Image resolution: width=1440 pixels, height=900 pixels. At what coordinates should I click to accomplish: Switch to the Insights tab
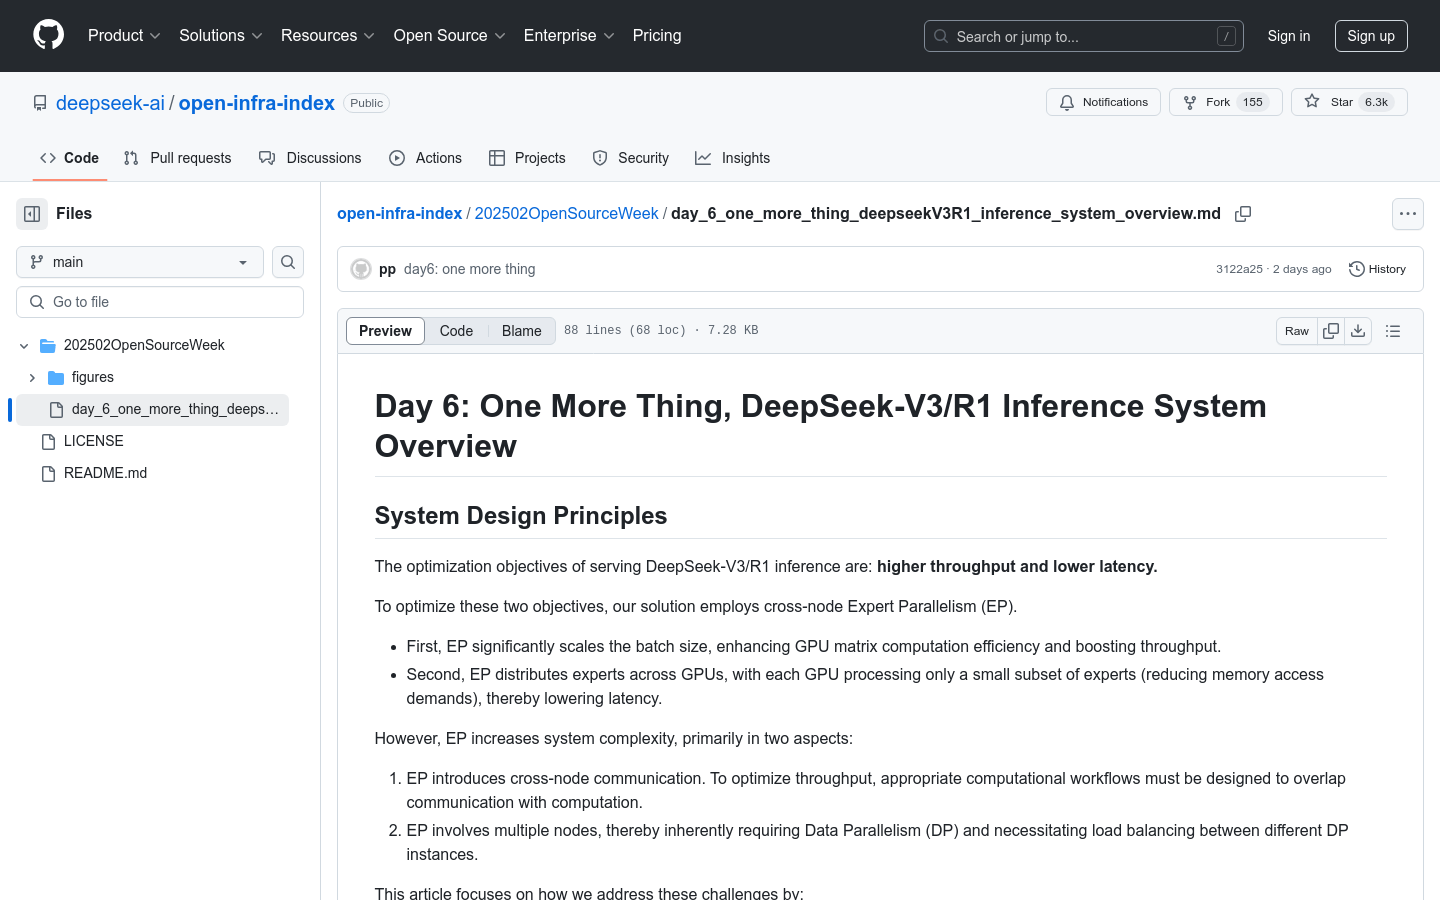(x=733, y=158)
